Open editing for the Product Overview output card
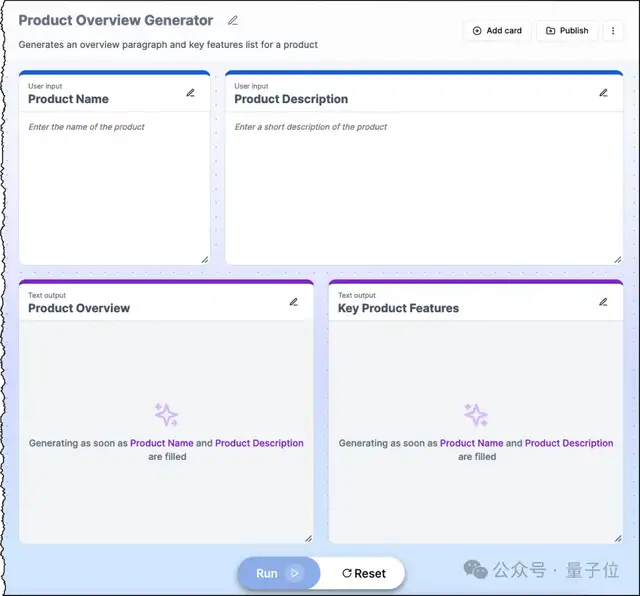Image resolution: width=640 pixels, height=596 pixels. point(293,302)
